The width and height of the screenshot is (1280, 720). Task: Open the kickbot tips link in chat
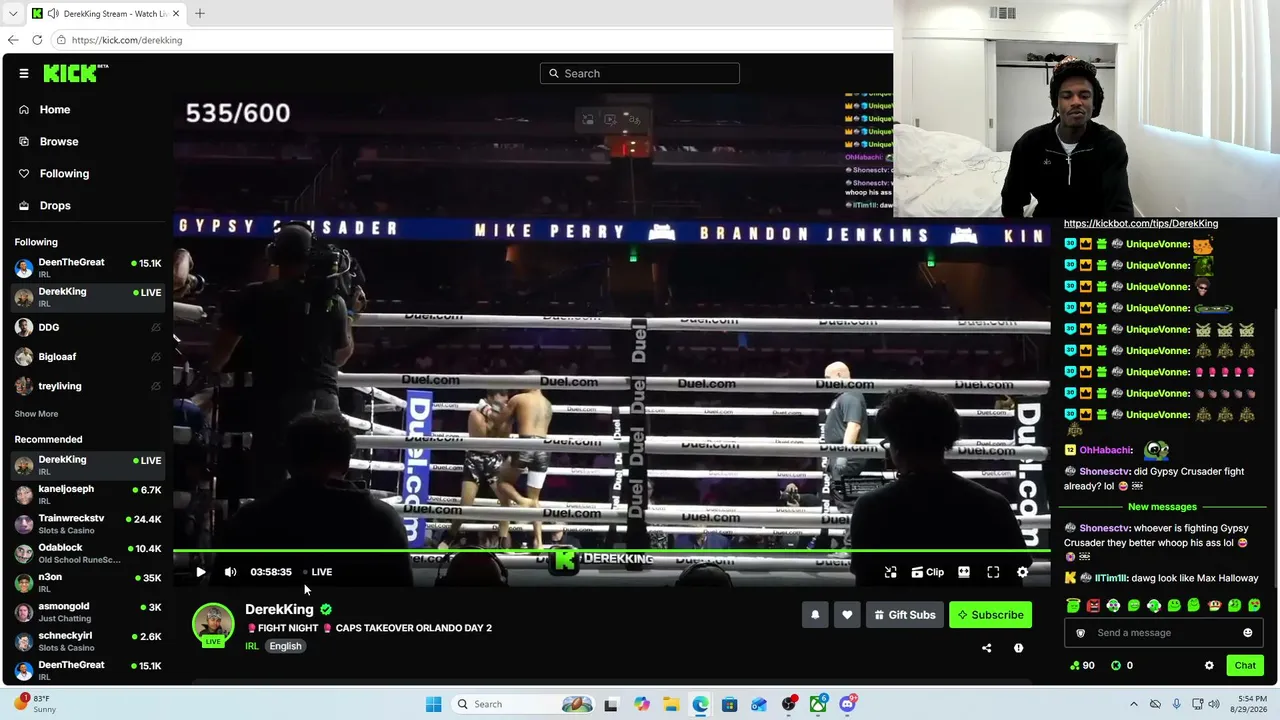[x=1141, y=224]
